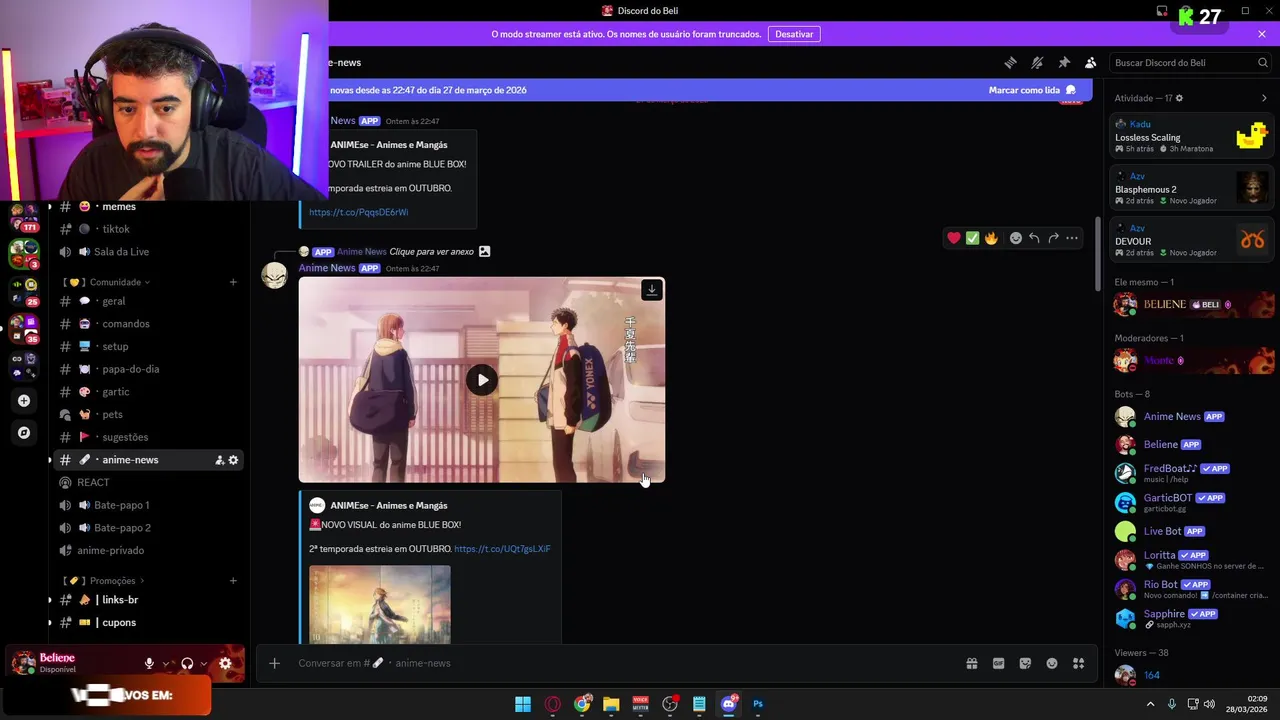This screenshot has width=1280, height=720.
Task: Open the Blue Box visual image thumbnail
Action: 380,604
